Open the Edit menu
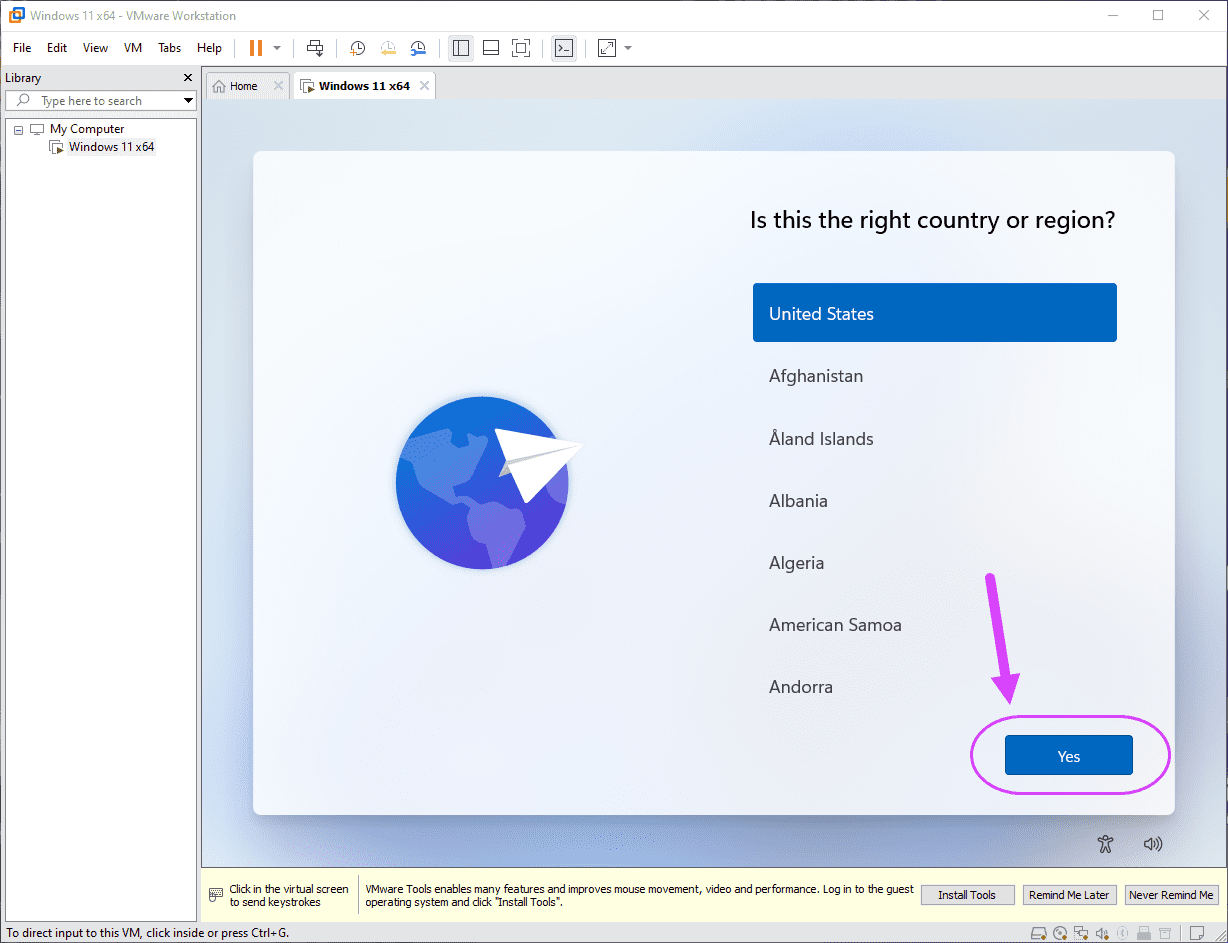This screenshot has width=1228, height=943. (57, 48)
